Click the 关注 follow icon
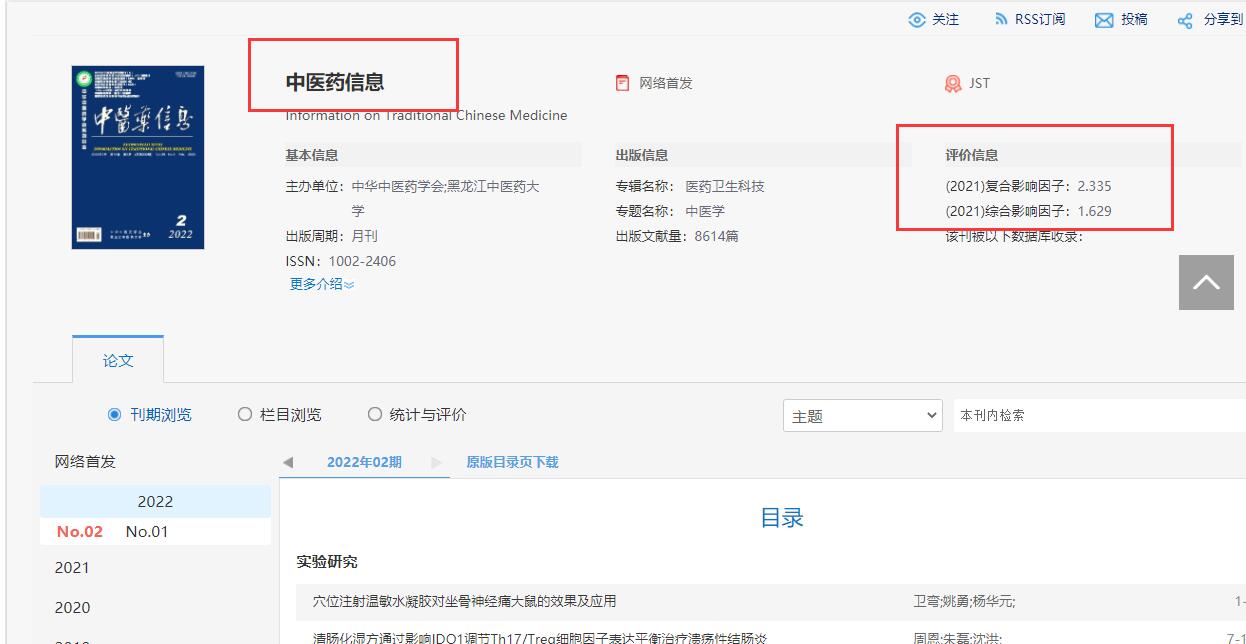Screen dimensions: 1246x644 916,18
